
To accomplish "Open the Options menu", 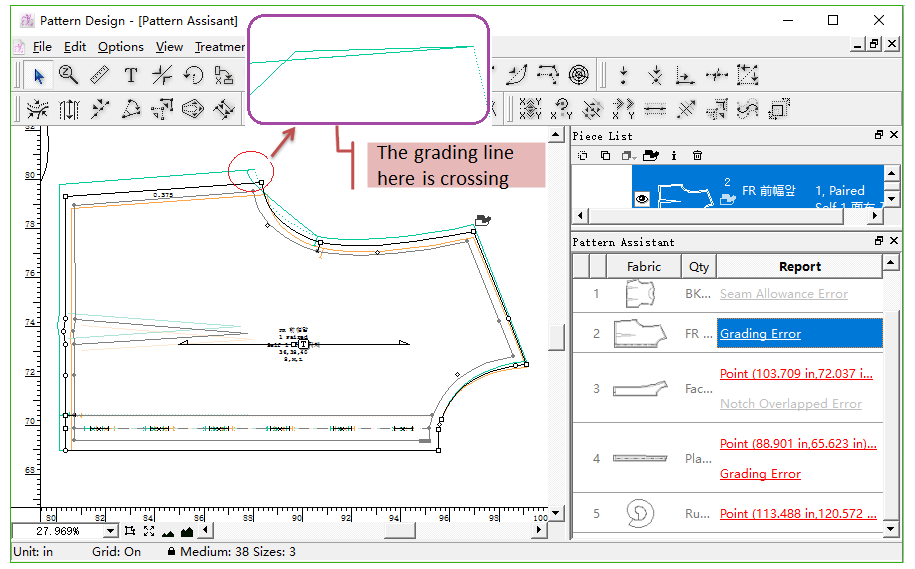I will (121, 47).
